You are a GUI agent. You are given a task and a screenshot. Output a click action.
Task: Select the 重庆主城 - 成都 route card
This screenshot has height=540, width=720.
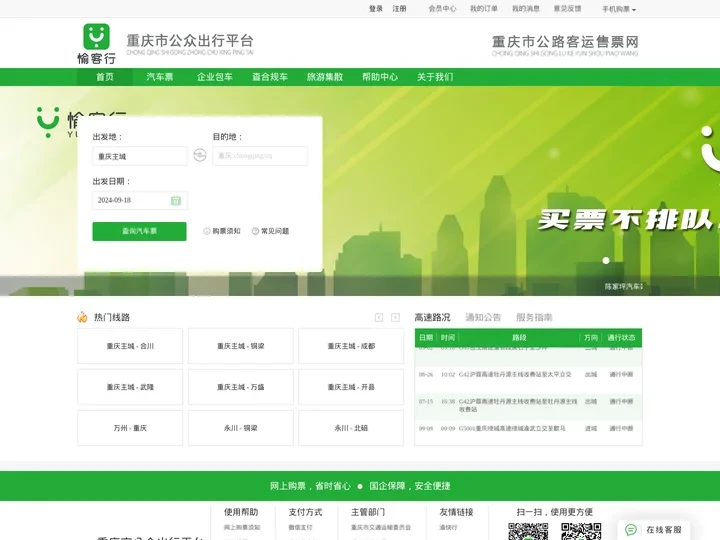point(351,346)
